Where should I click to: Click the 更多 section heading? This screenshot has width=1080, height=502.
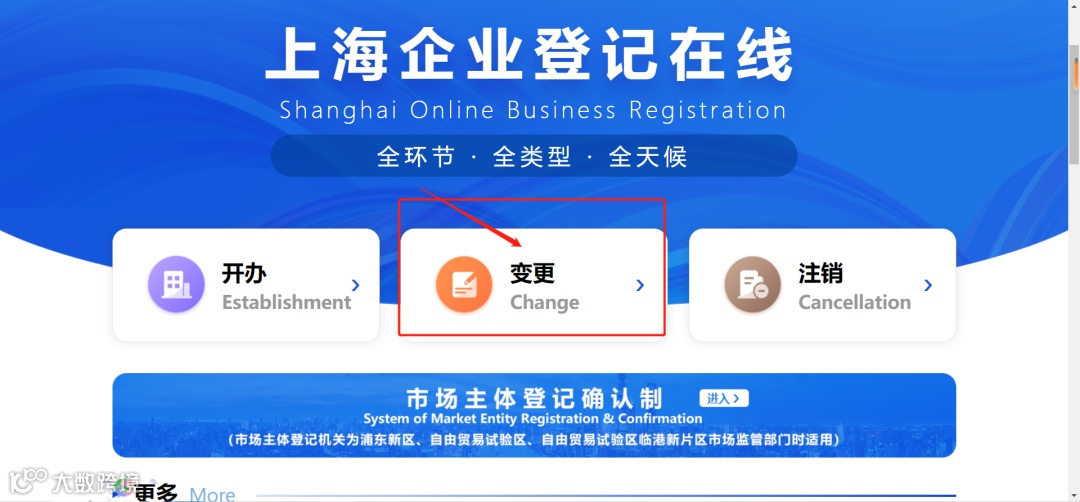[156, 493]
